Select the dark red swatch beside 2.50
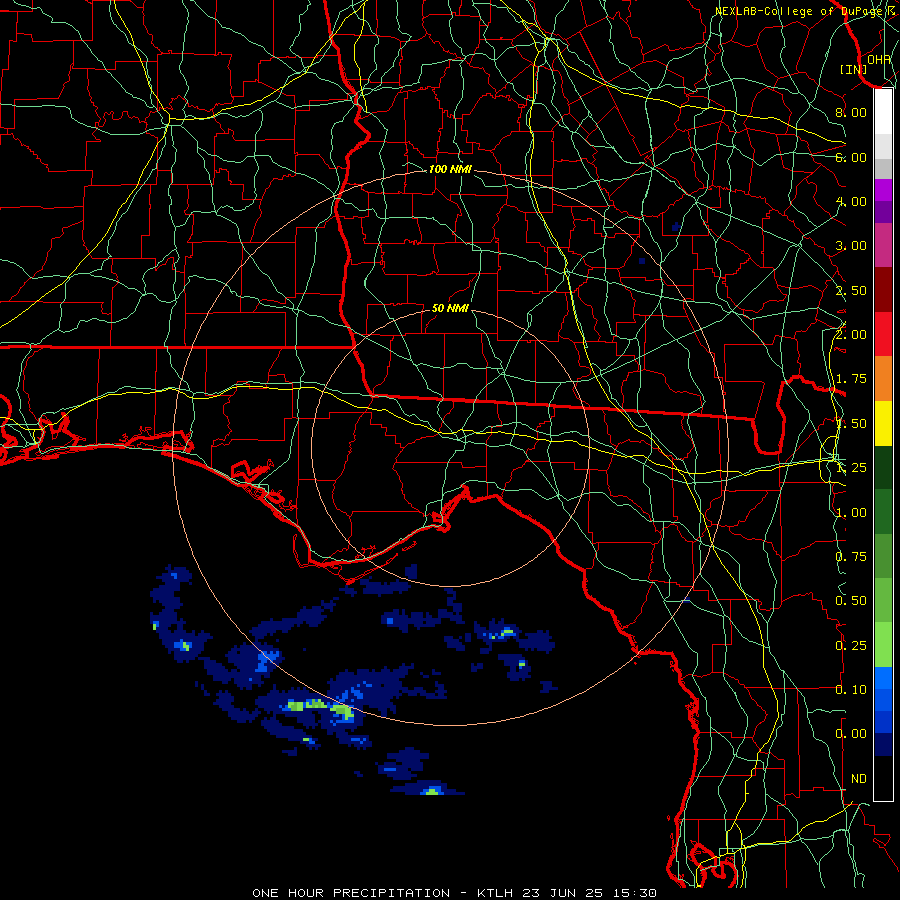 coord(883,290)
